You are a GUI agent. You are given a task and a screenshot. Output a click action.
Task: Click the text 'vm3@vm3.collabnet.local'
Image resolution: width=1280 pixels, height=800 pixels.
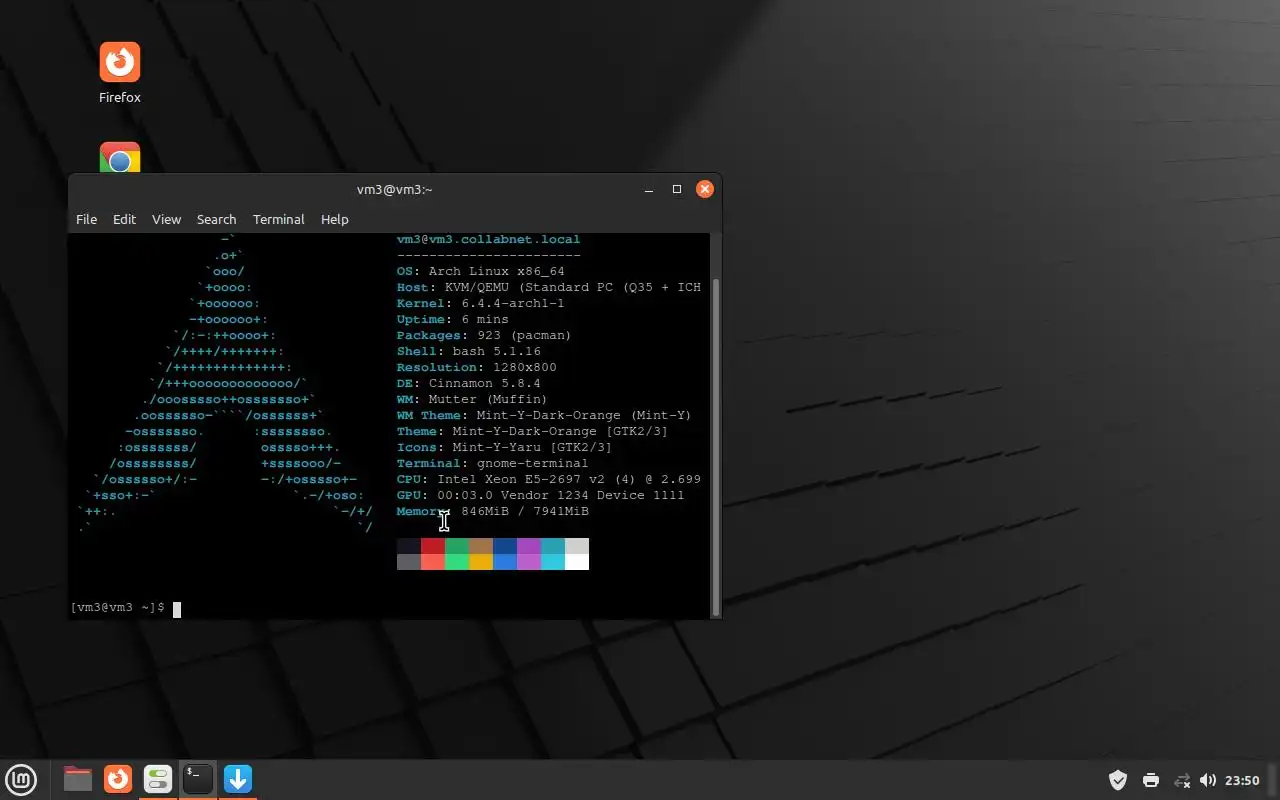click(x=488, y=239)
